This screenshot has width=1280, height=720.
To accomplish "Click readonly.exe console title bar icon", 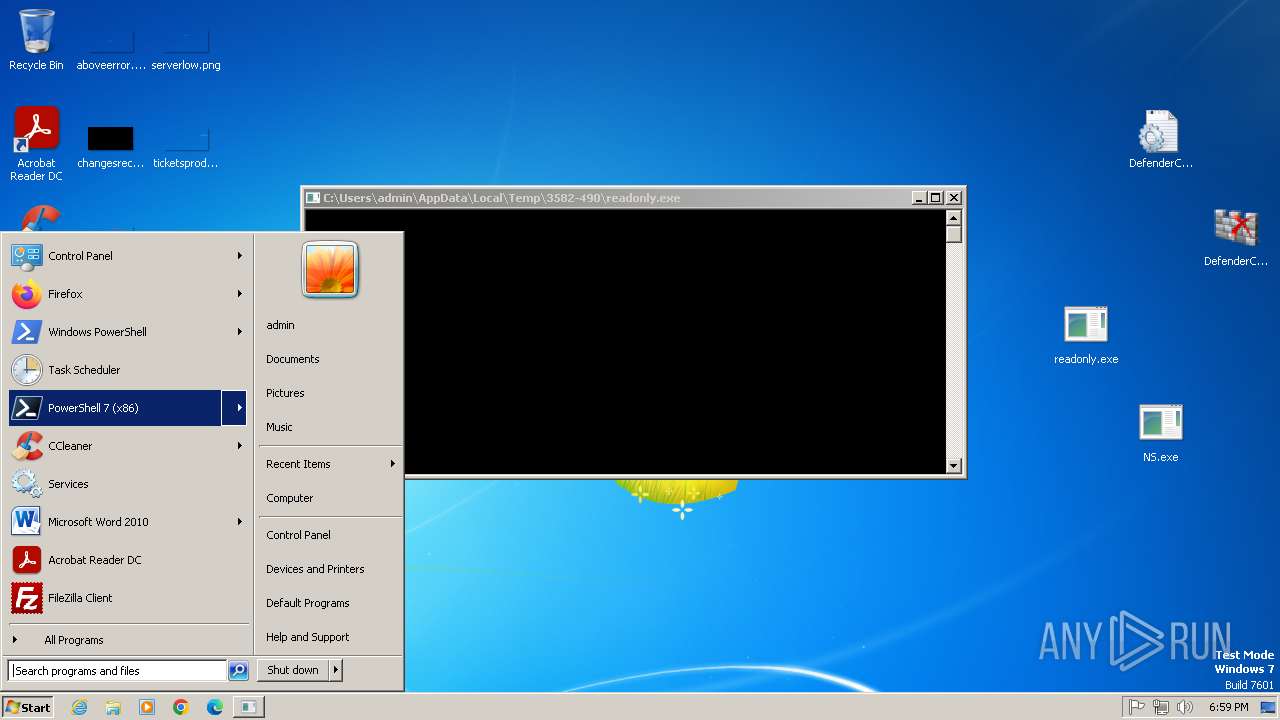I will pos(313,198).
